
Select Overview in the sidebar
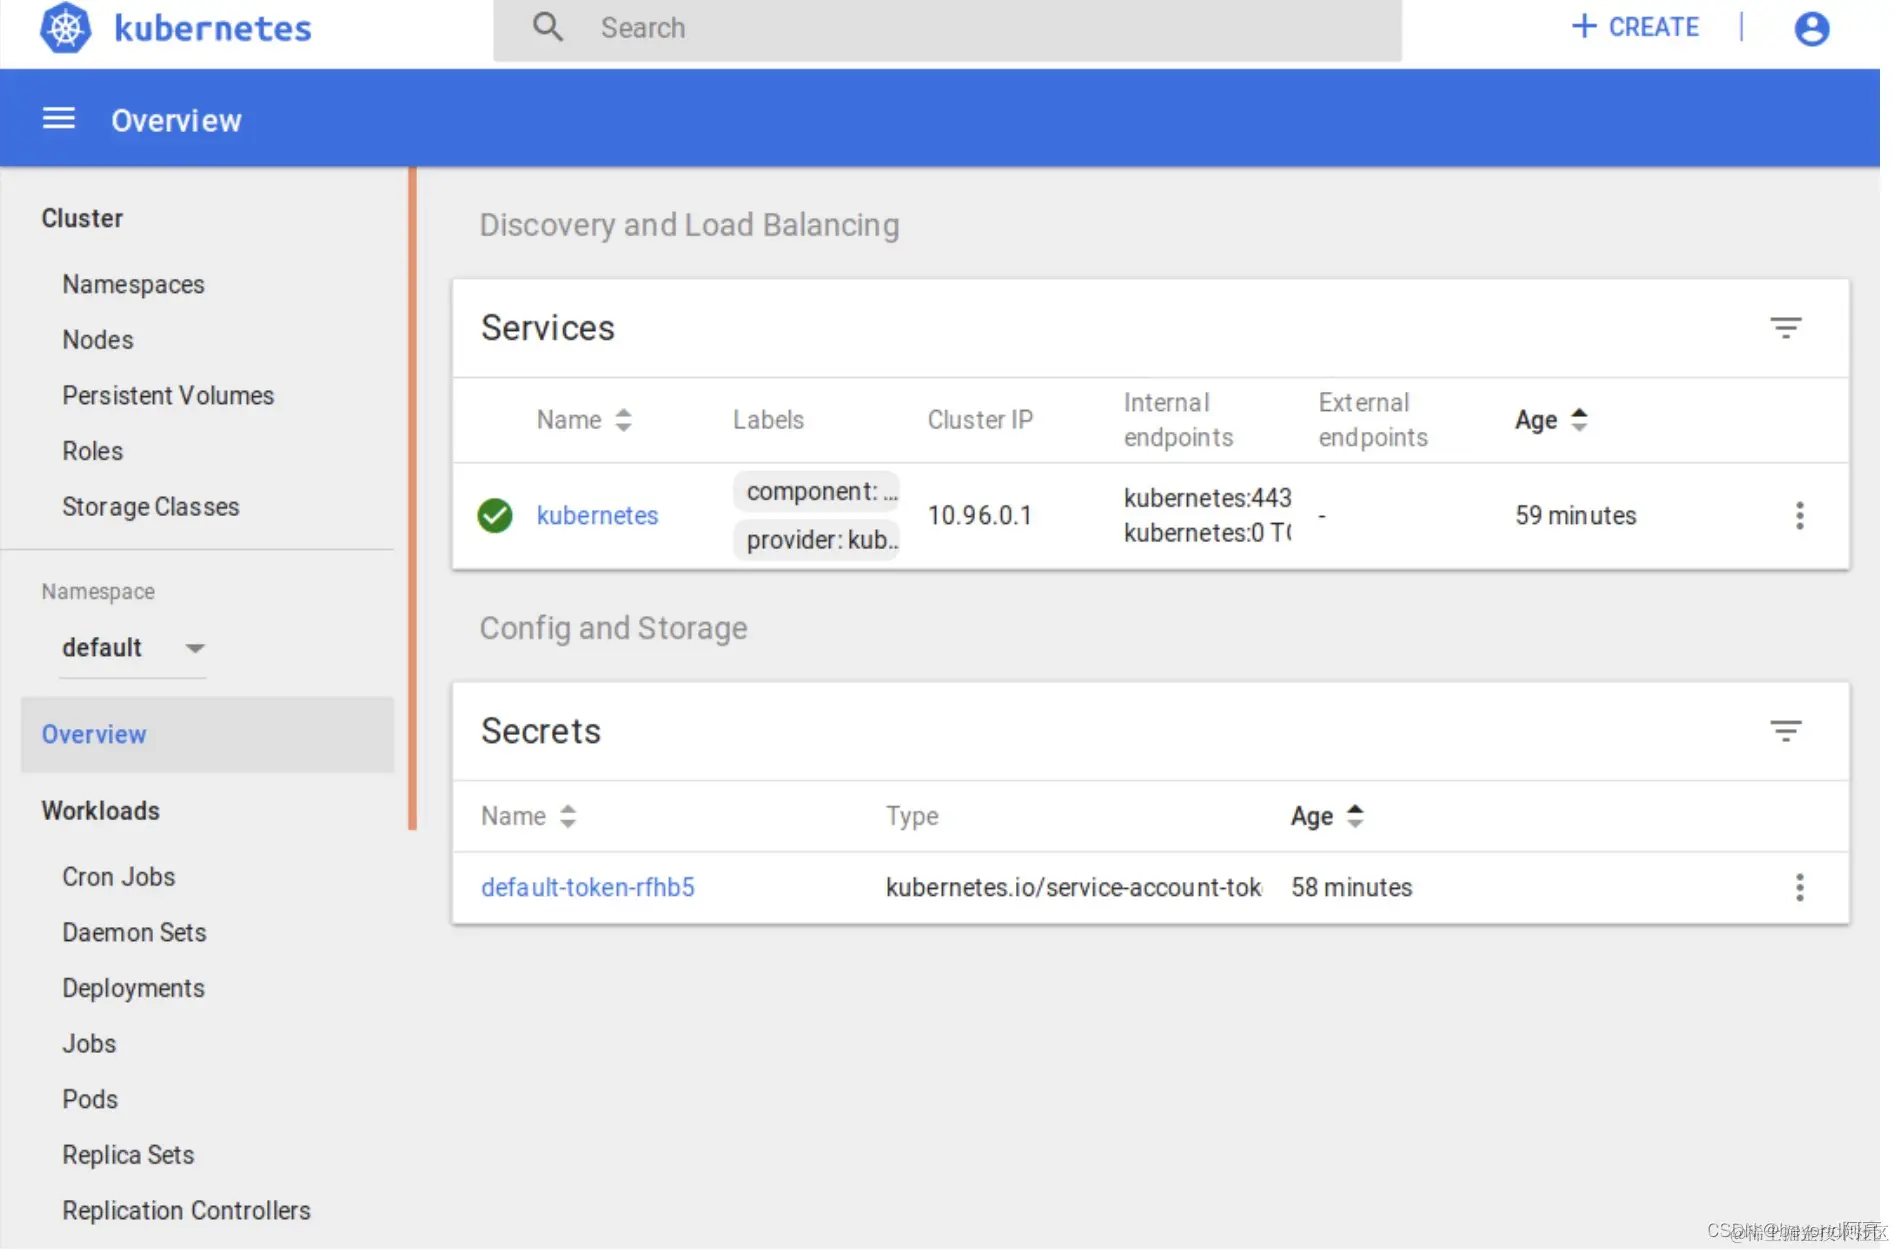[x=207, y=735]
